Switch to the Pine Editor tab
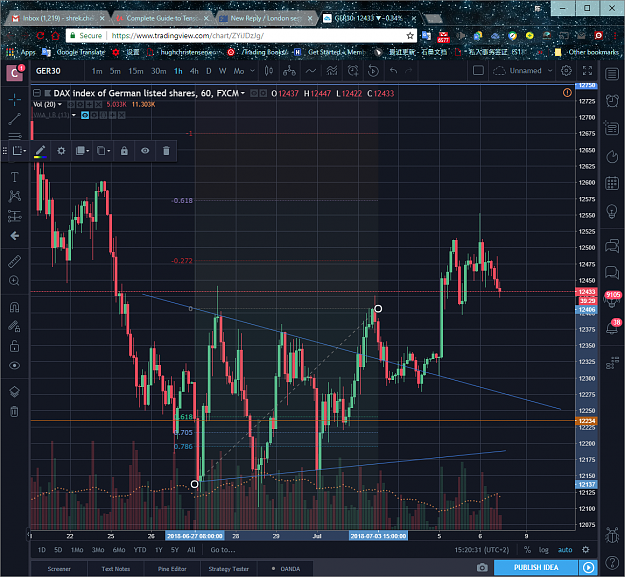 (172, 569)
